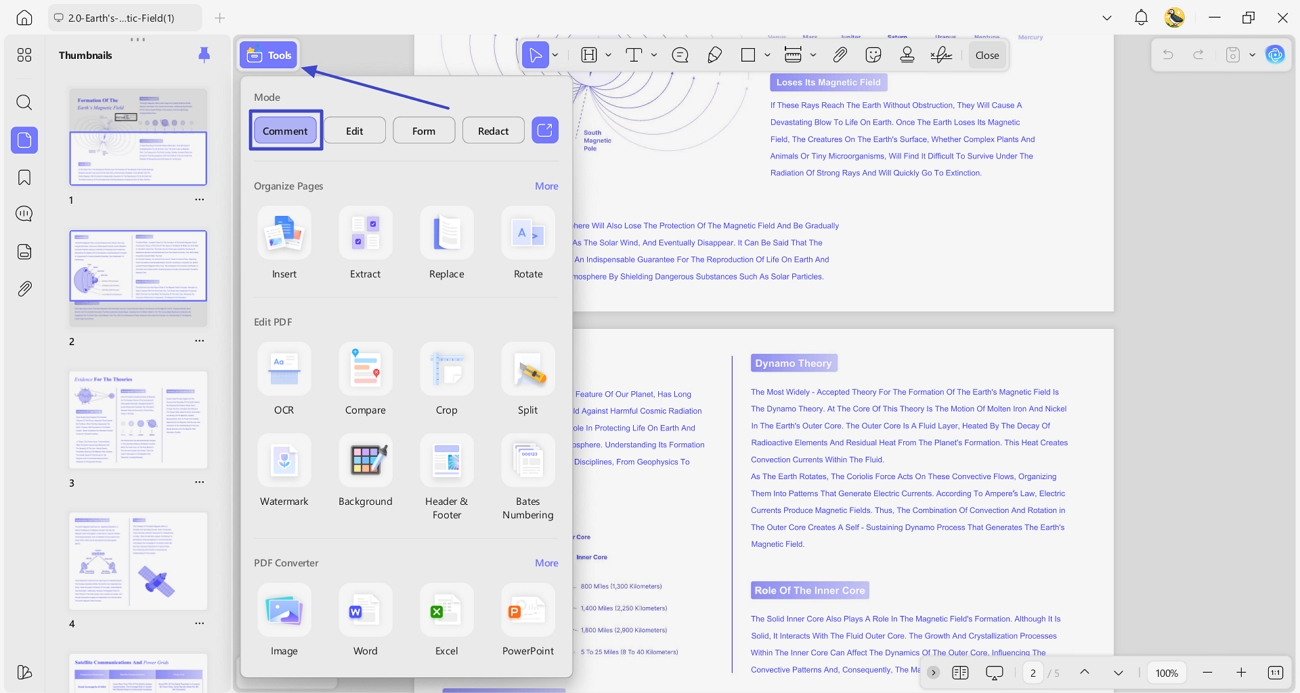Open options menu for thumbnail 4

point(199,624)
